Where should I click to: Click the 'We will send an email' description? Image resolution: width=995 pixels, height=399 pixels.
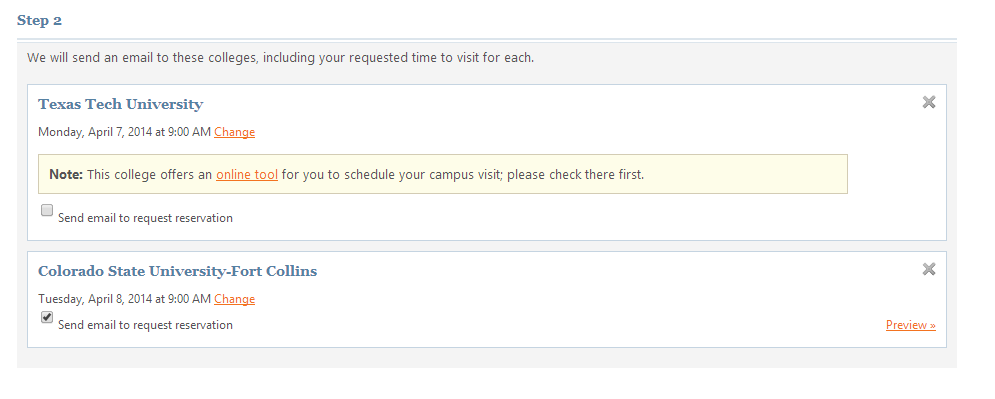point(280,58)
